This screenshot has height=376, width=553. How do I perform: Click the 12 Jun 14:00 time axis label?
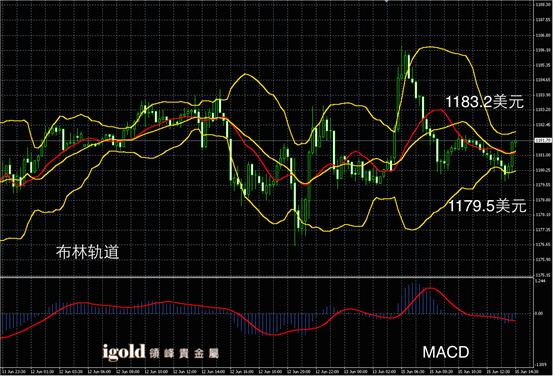point(213,371)
